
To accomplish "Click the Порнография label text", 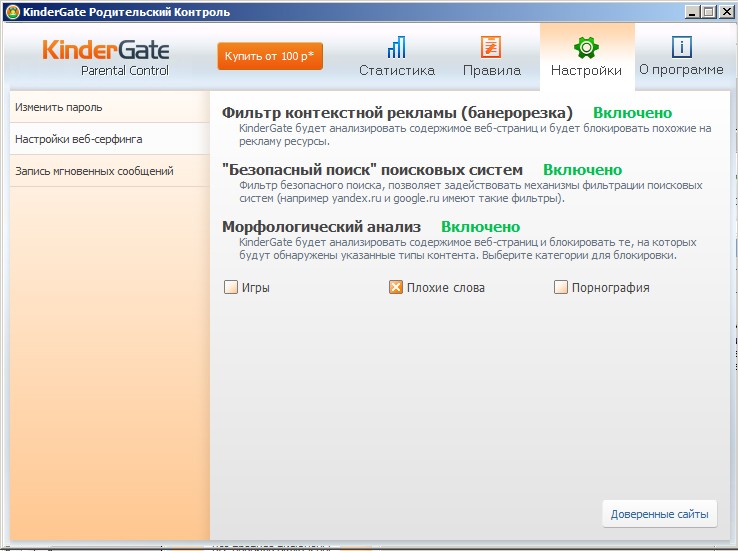I will [610, 287].
